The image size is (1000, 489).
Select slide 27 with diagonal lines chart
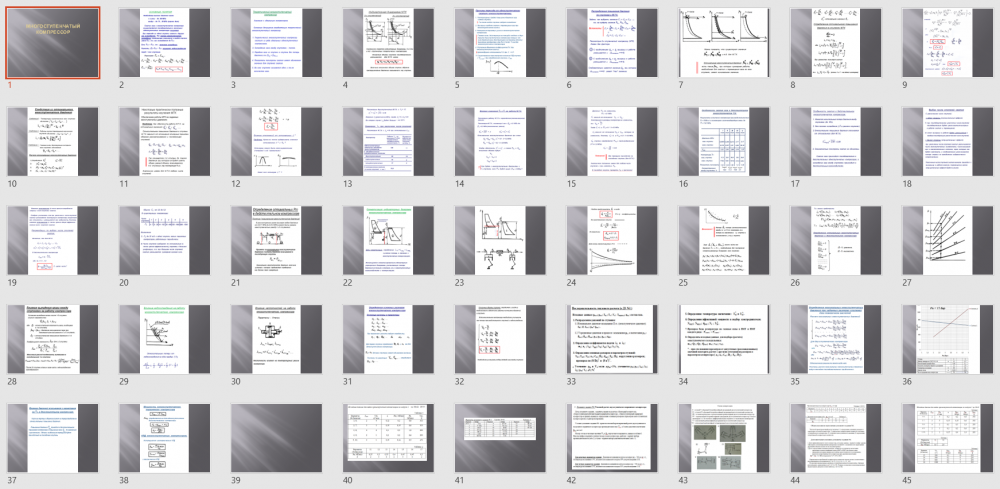948,240
